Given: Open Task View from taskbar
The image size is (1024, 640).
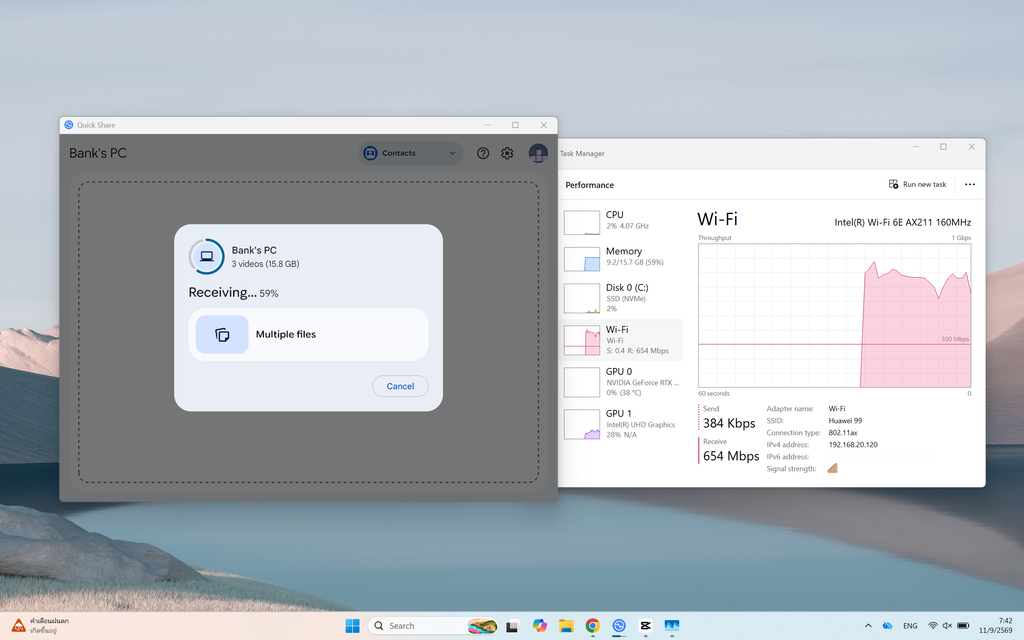Looking at the screenshot, I should [513, 626].
